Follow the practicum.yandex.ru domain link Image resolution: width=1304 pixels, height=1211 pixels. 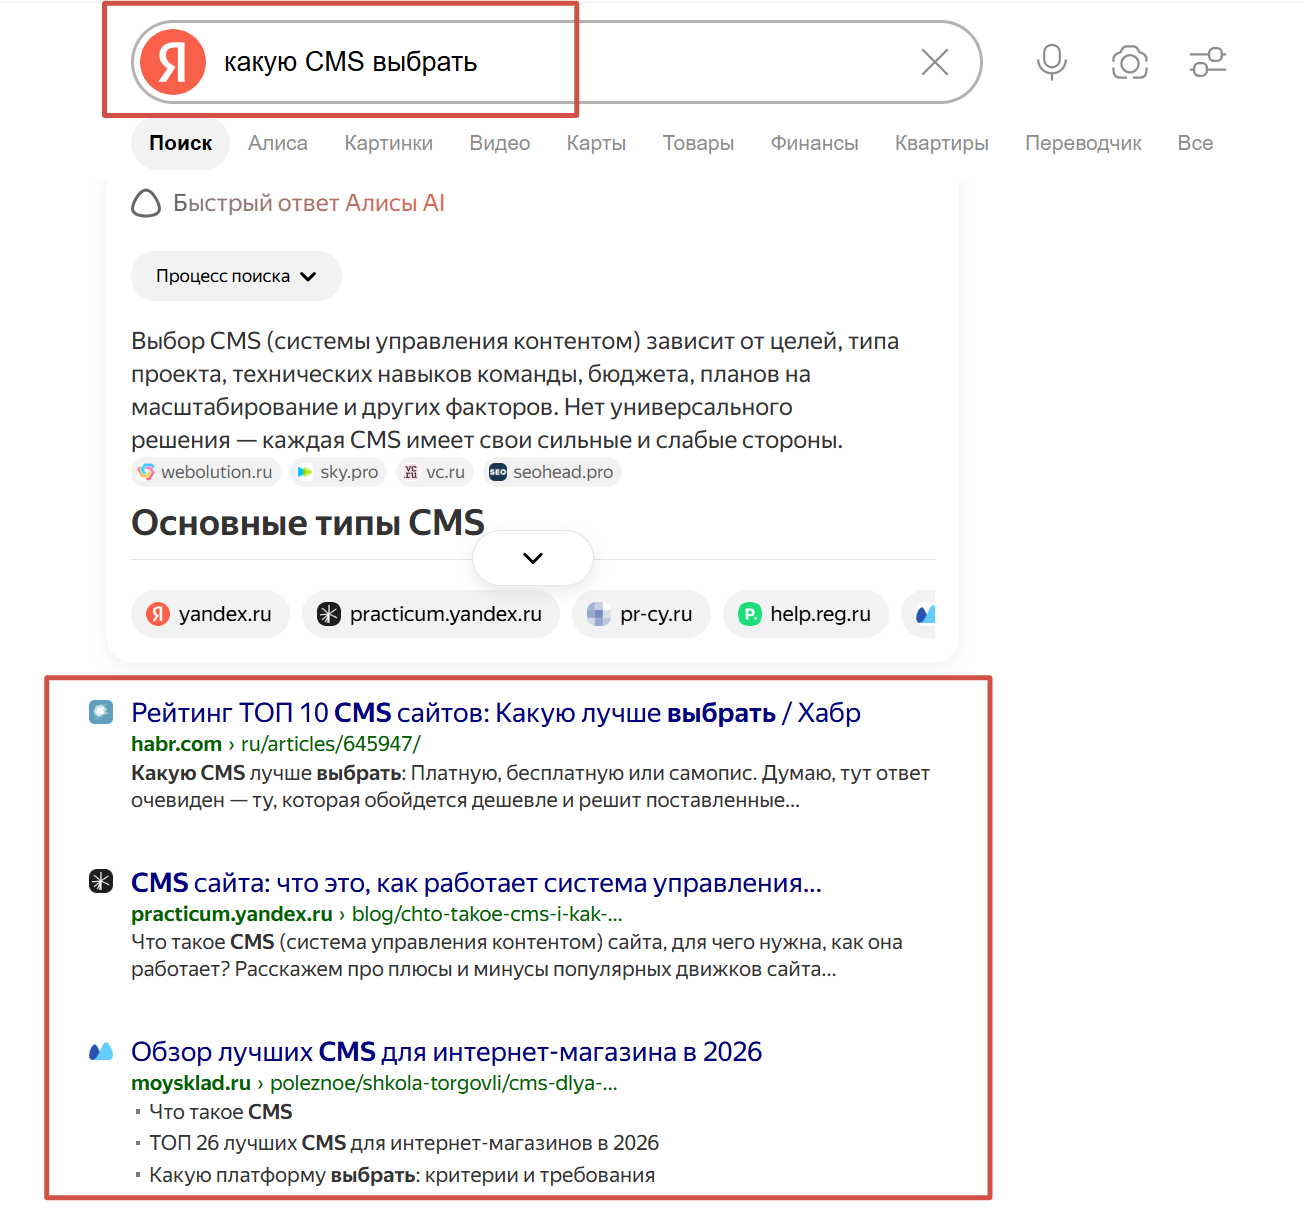point(232,914)
